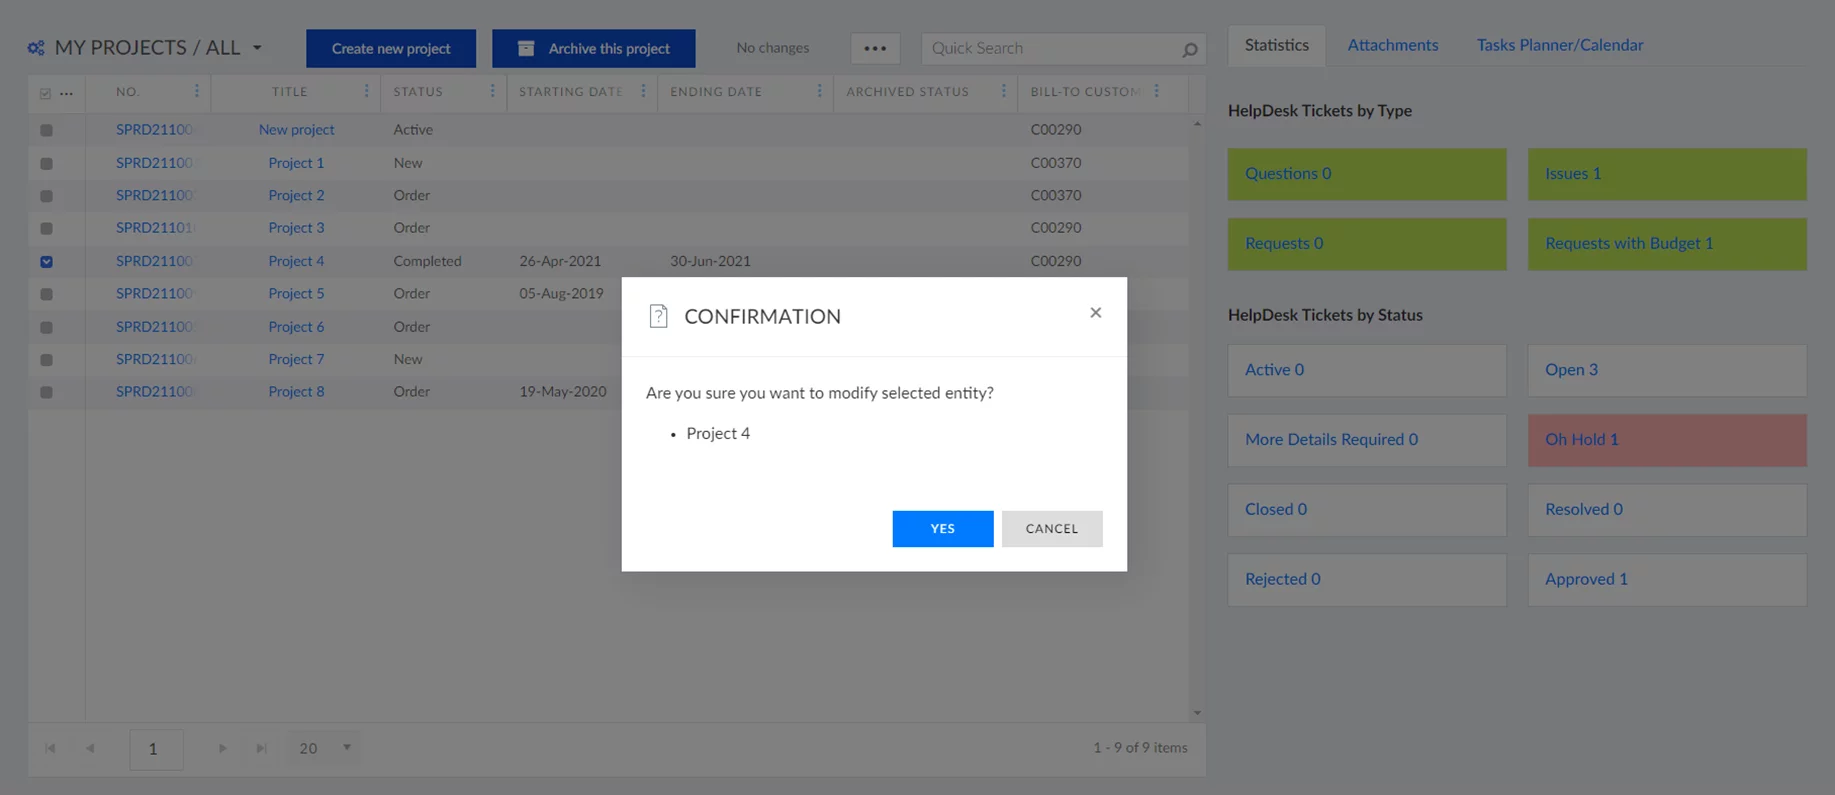The image size is (1835, 795).
Task: Expand the My Projects / All dropdown
Action: (x=257, y=48)
